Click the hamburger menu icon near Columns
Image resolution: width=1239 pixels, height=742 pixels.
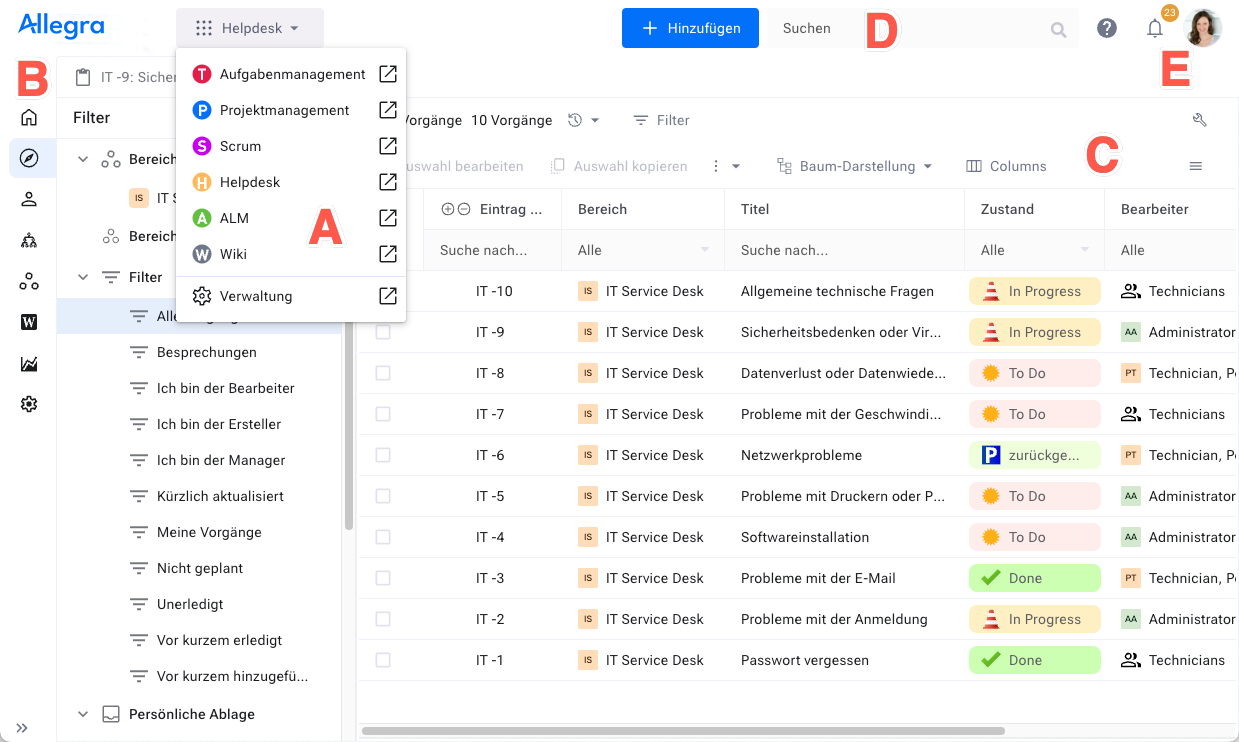pyautogui.click(x=1195, y=166)
